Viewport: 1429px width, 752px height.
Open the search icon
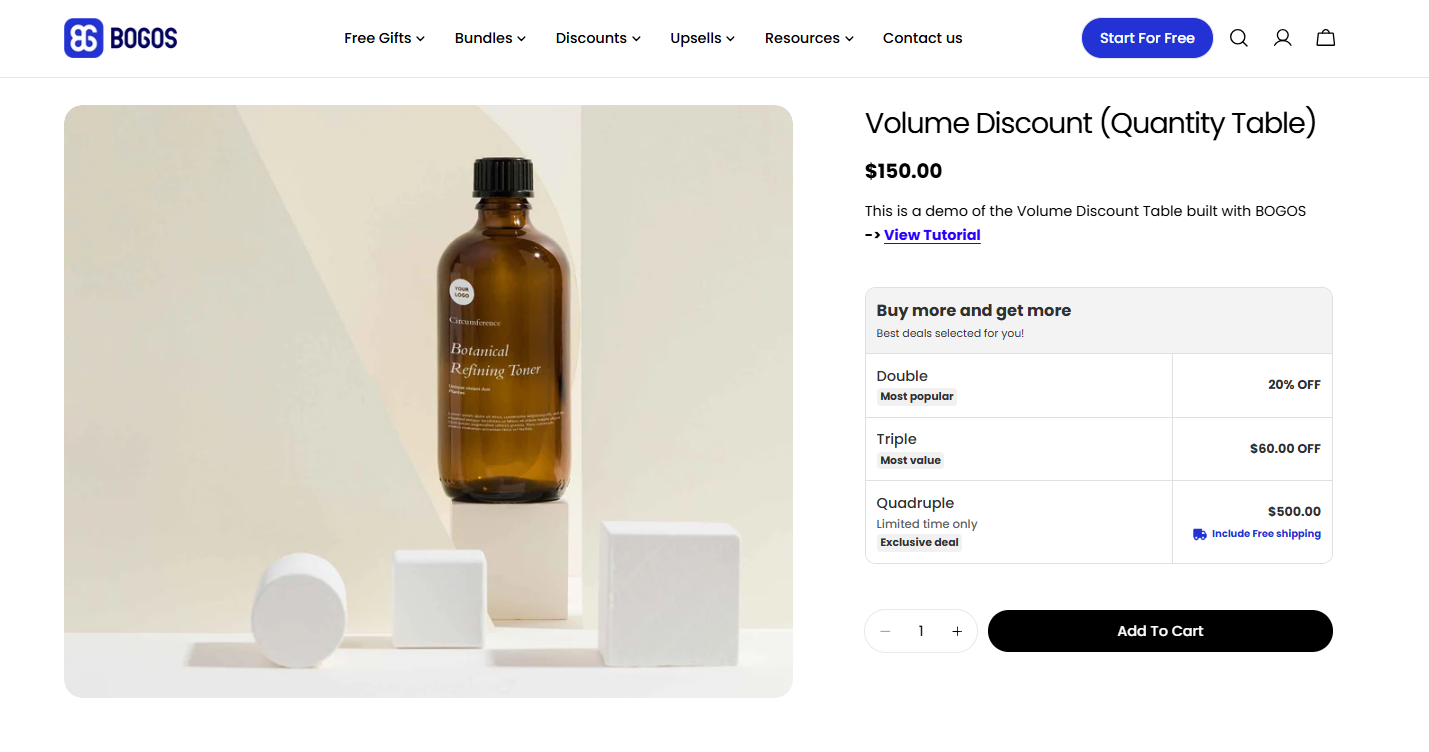point(1238,37)
